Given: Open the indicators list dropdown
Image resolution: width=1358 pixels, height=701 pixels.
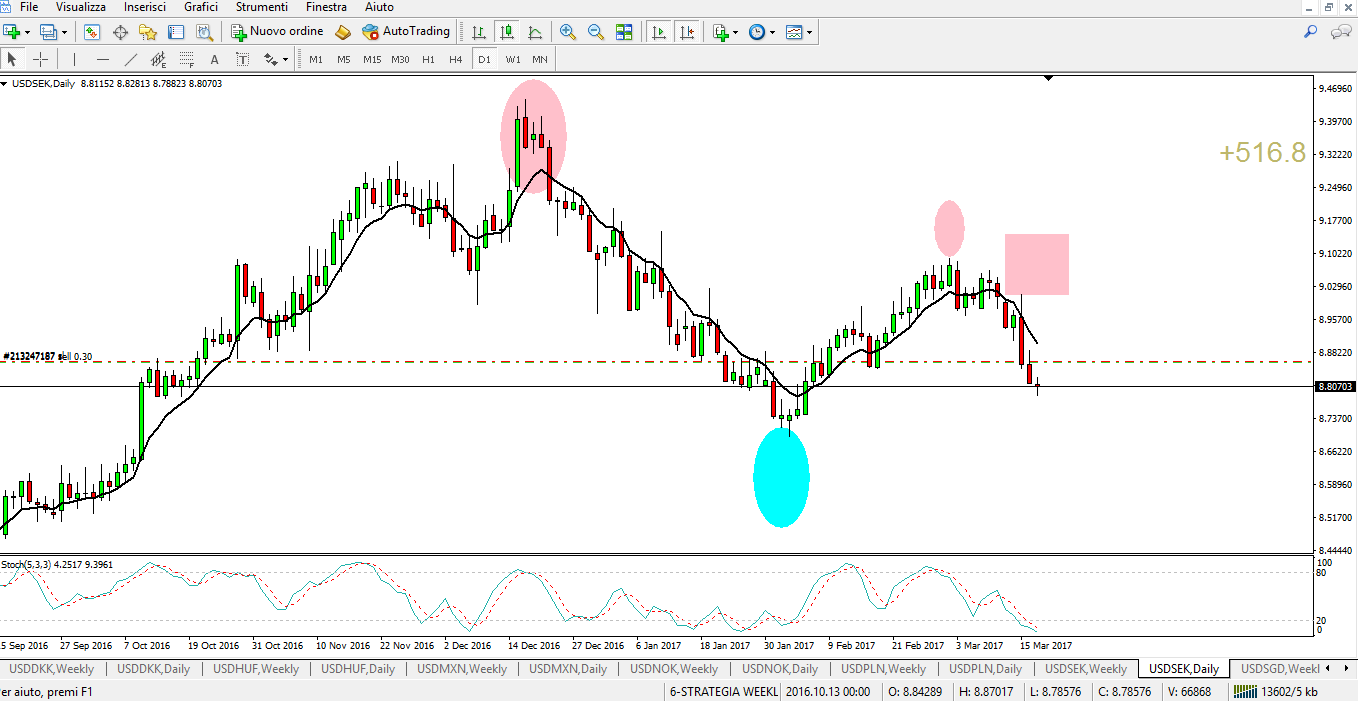Looking at the screenshot, I should [x=725, y=32].
